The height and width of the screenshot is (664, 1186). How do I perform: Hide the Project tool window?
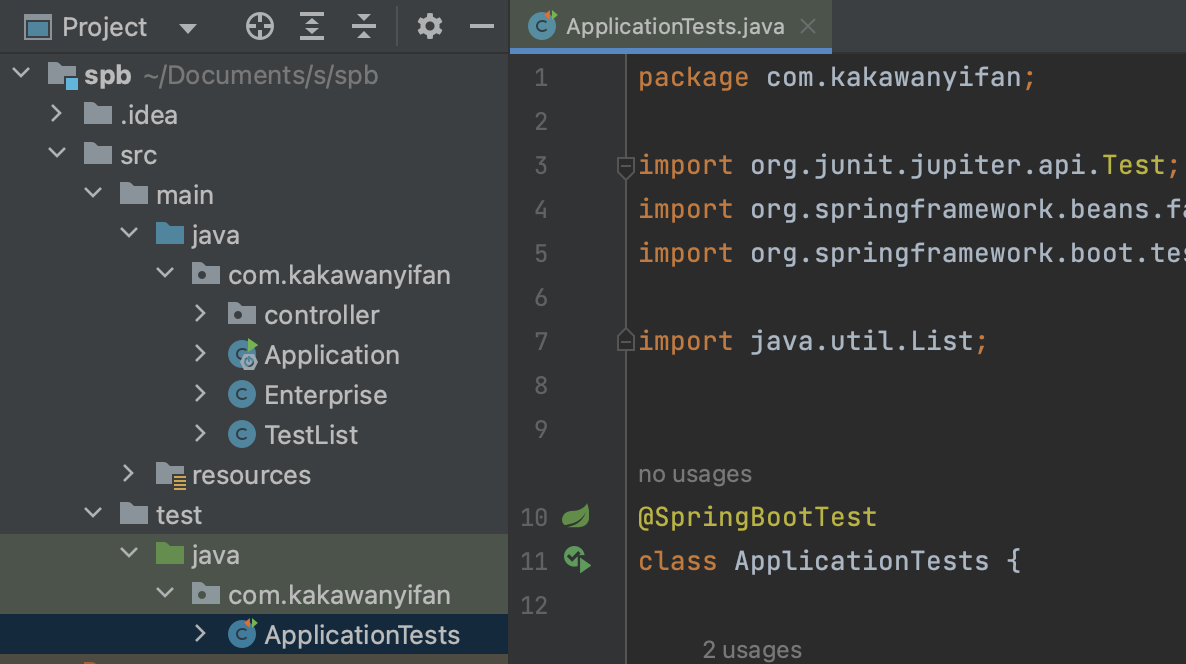pos(482,27)
